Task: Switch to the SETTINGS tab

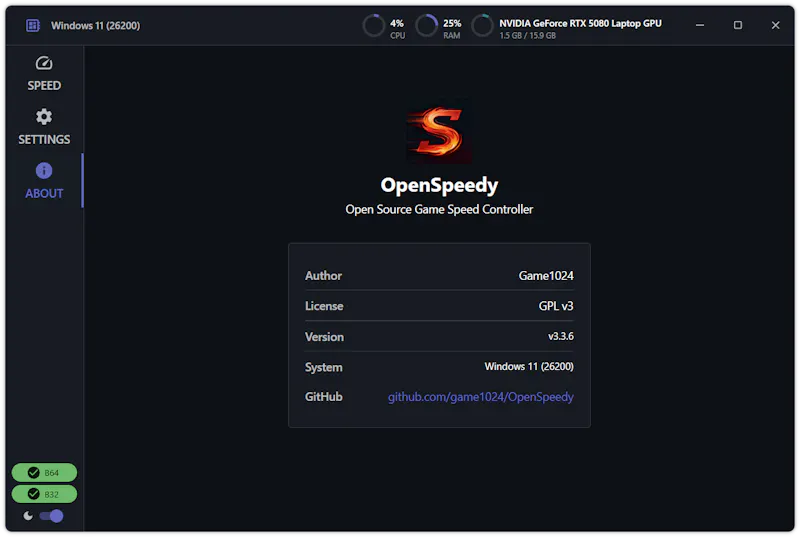Action: click(44, 127)
